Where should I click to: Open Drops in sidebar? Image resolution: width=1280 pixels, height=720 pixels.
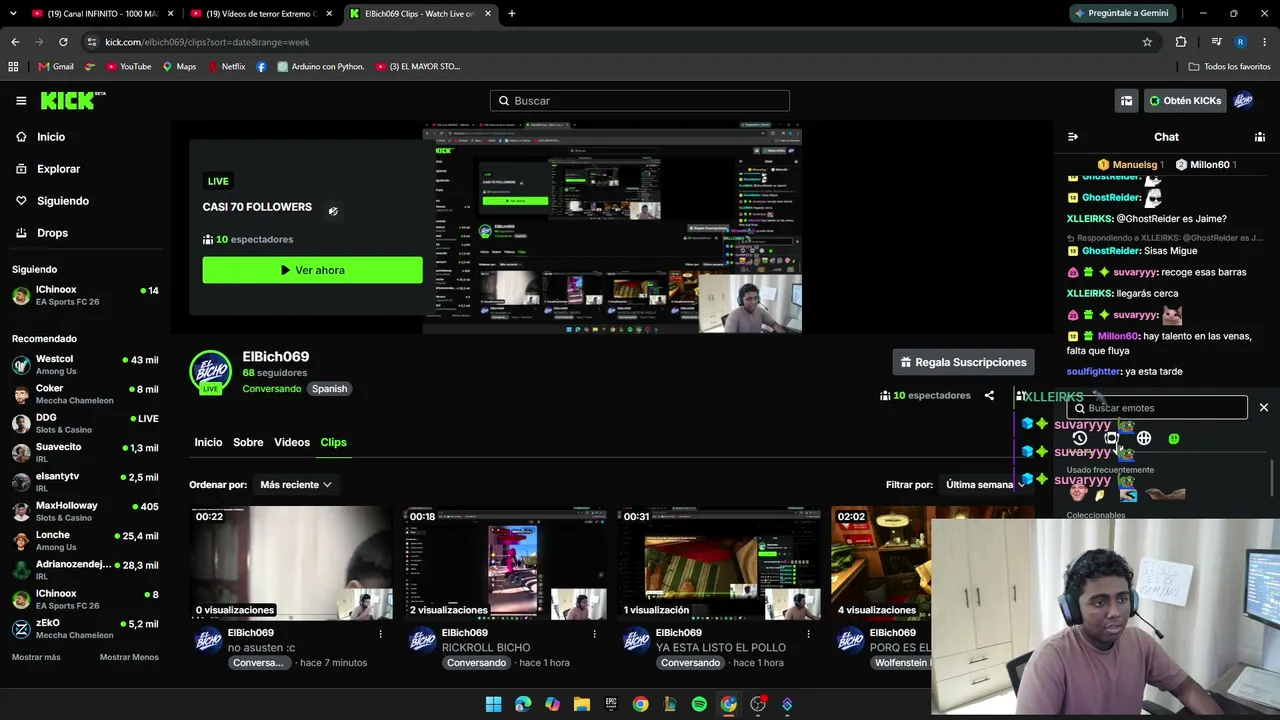86,233
